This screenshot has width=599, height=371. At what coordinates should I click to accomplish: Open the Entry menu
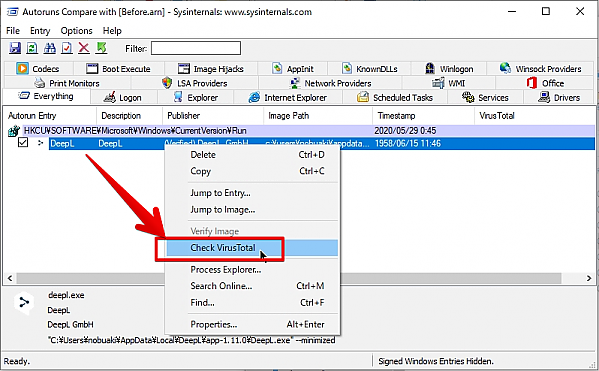click(x=40, y=31)
